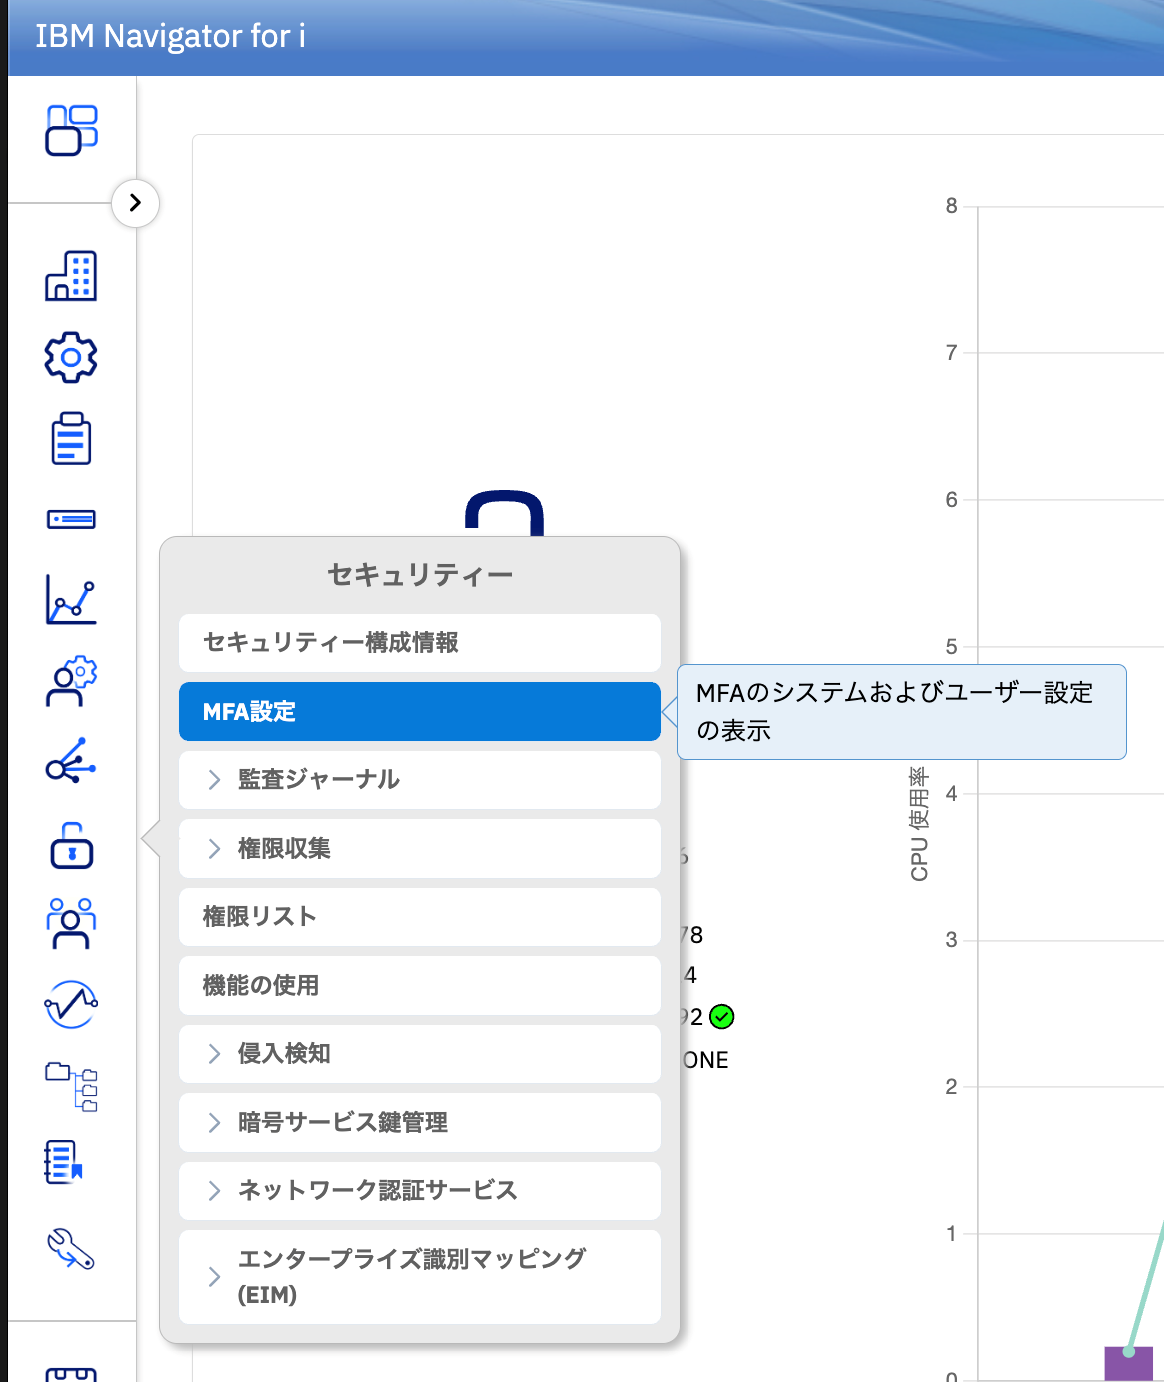Click the purple bar in CPU chart
The image size is (1164, 1382).
[1128, 1364]
